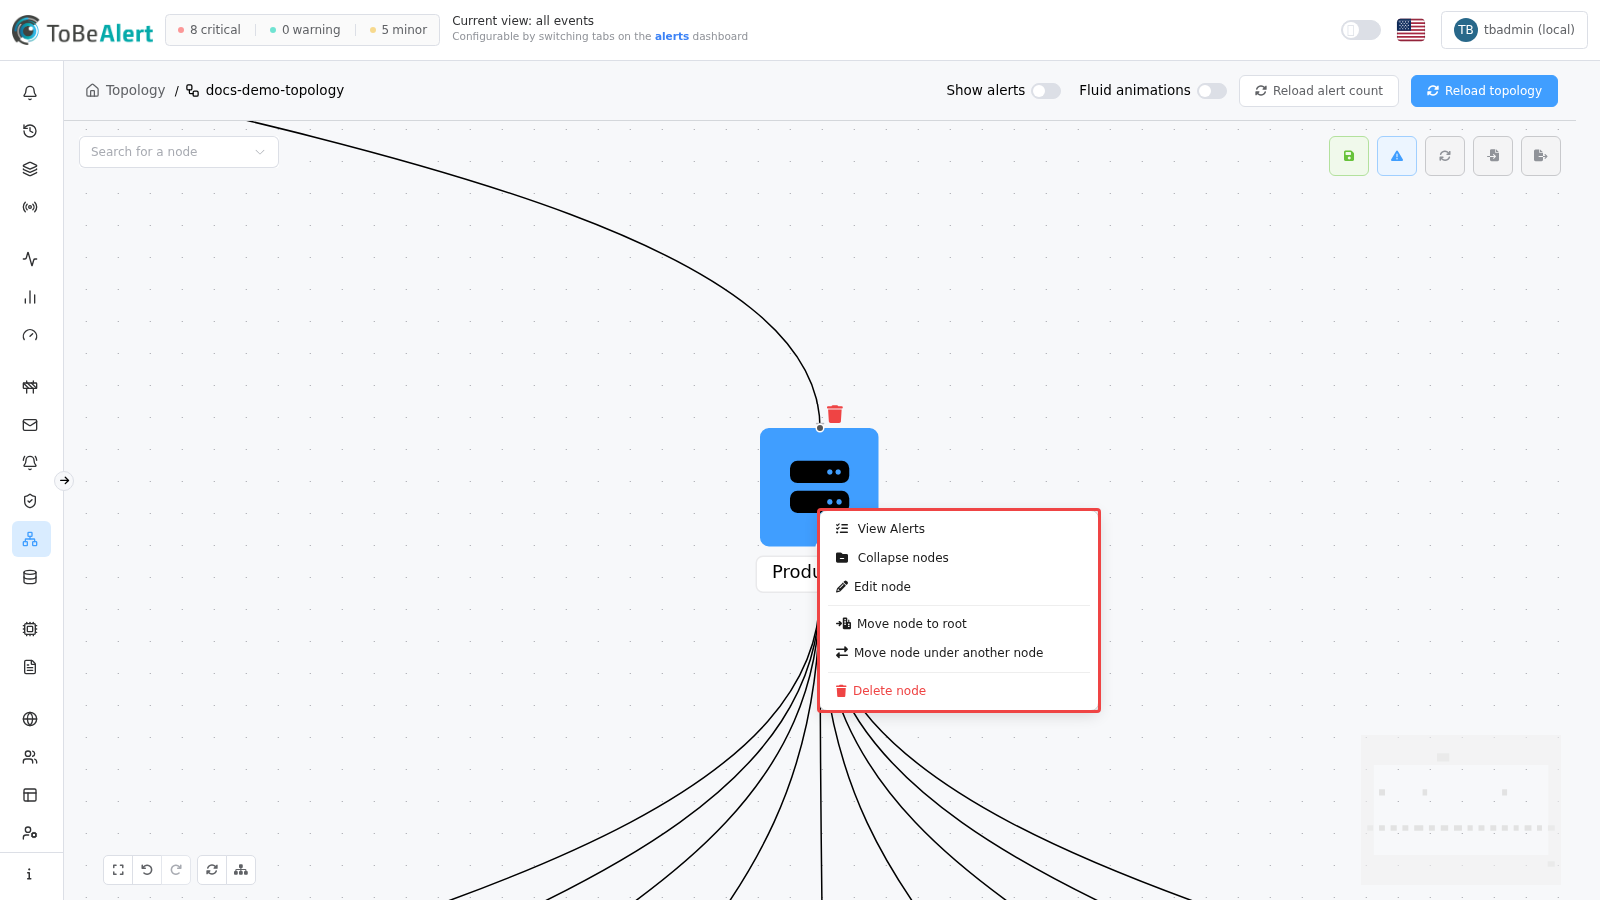Image resolution: width=1600 pixels, height=900 pixels.
Task: Click the fit-to-screen canvas control
Action: [118, 870]
